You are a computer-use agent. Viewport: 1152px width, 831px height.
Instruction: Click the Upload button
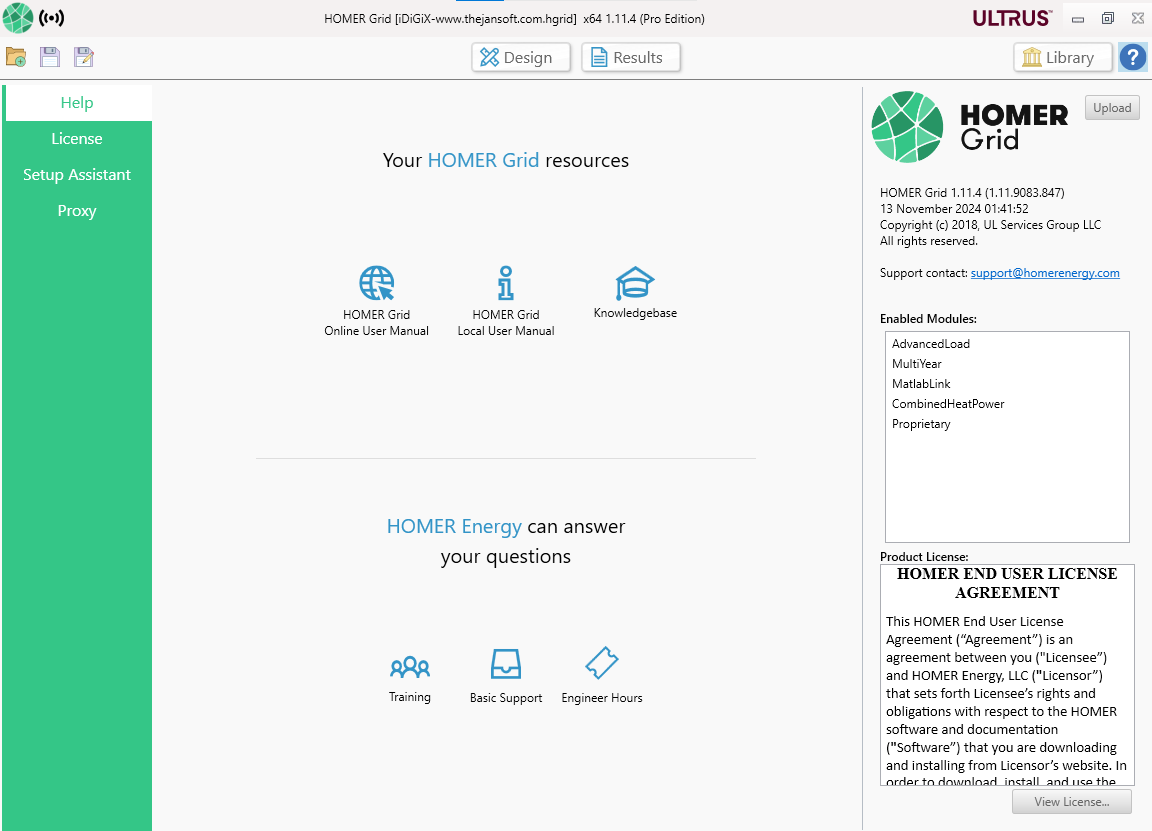[x=1112, y=108]
